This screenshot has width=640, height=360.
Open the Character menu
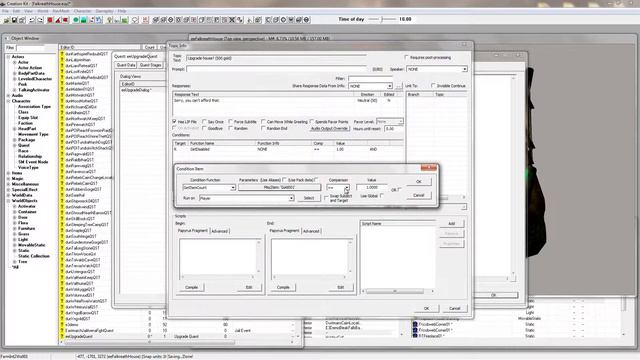click(x=82, y=11)
